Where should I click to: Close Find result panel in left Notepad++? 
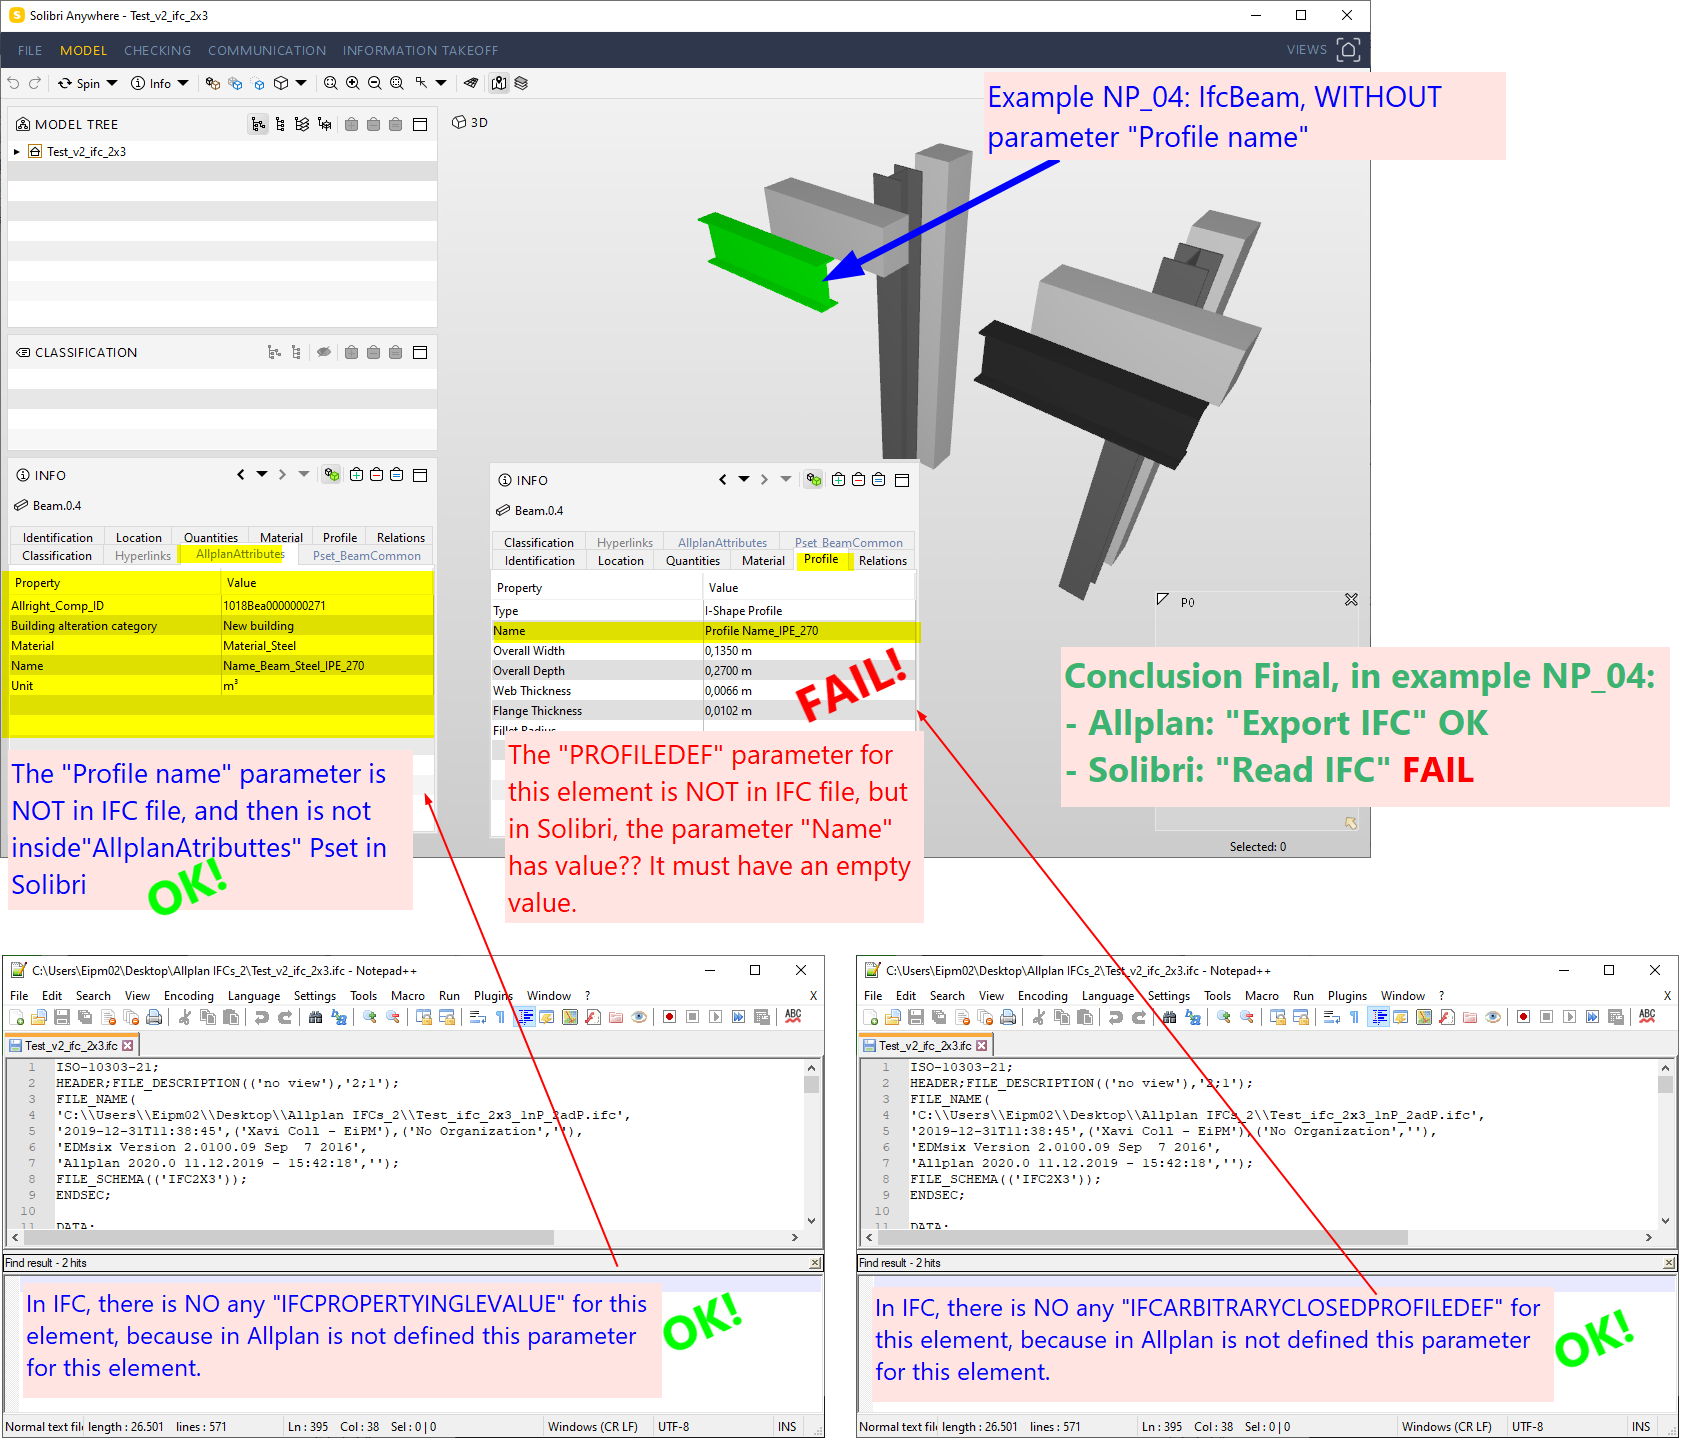pos(815,1263)
